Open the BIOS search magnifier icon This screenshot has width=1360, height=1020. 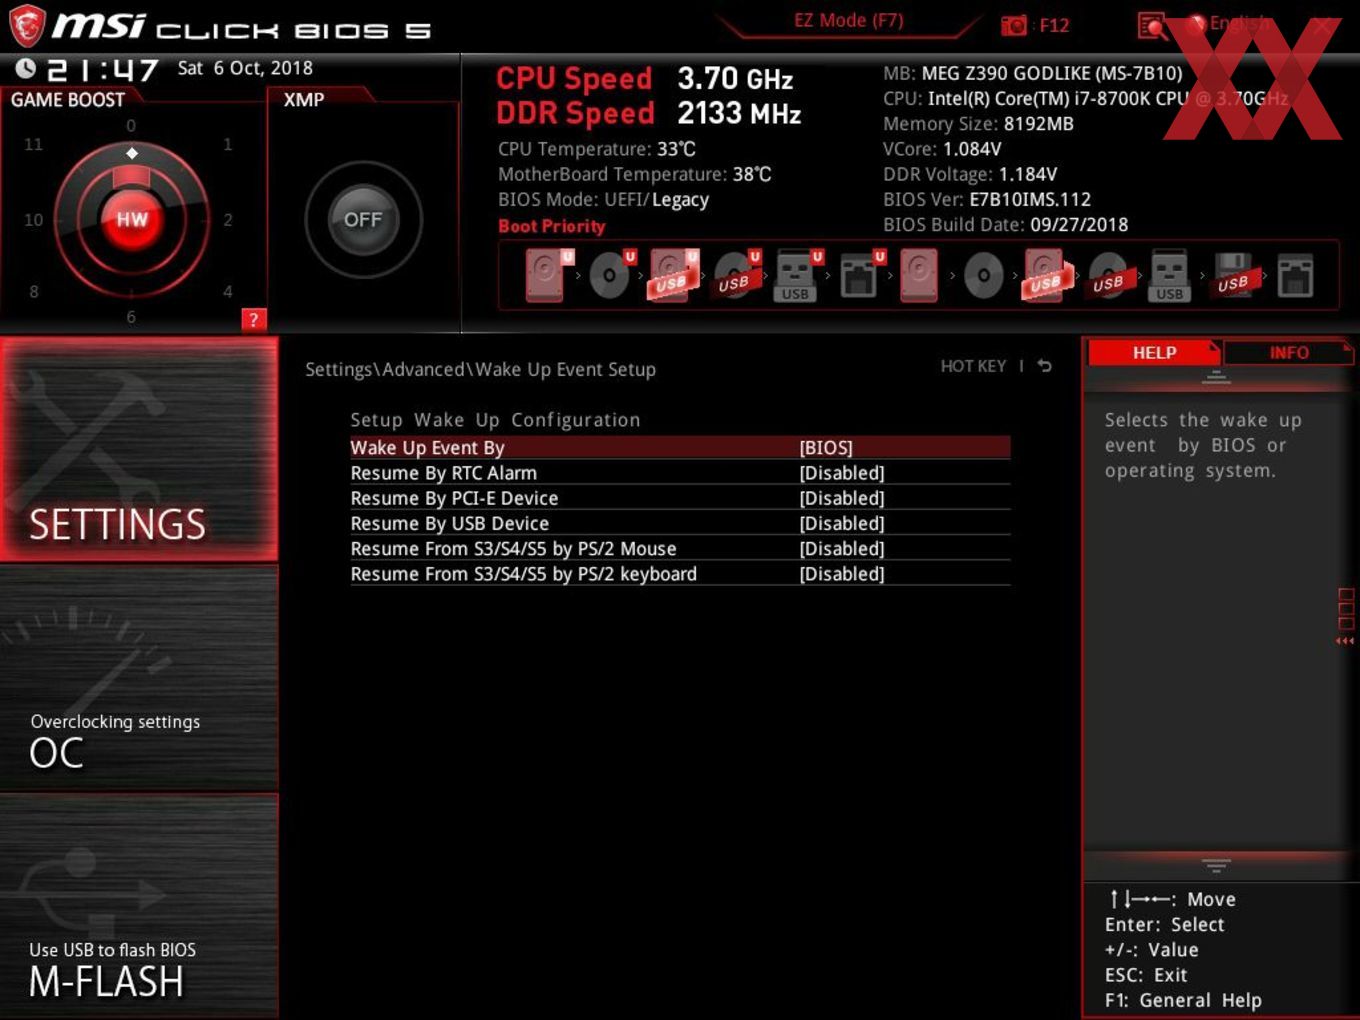coord(1152,25)
